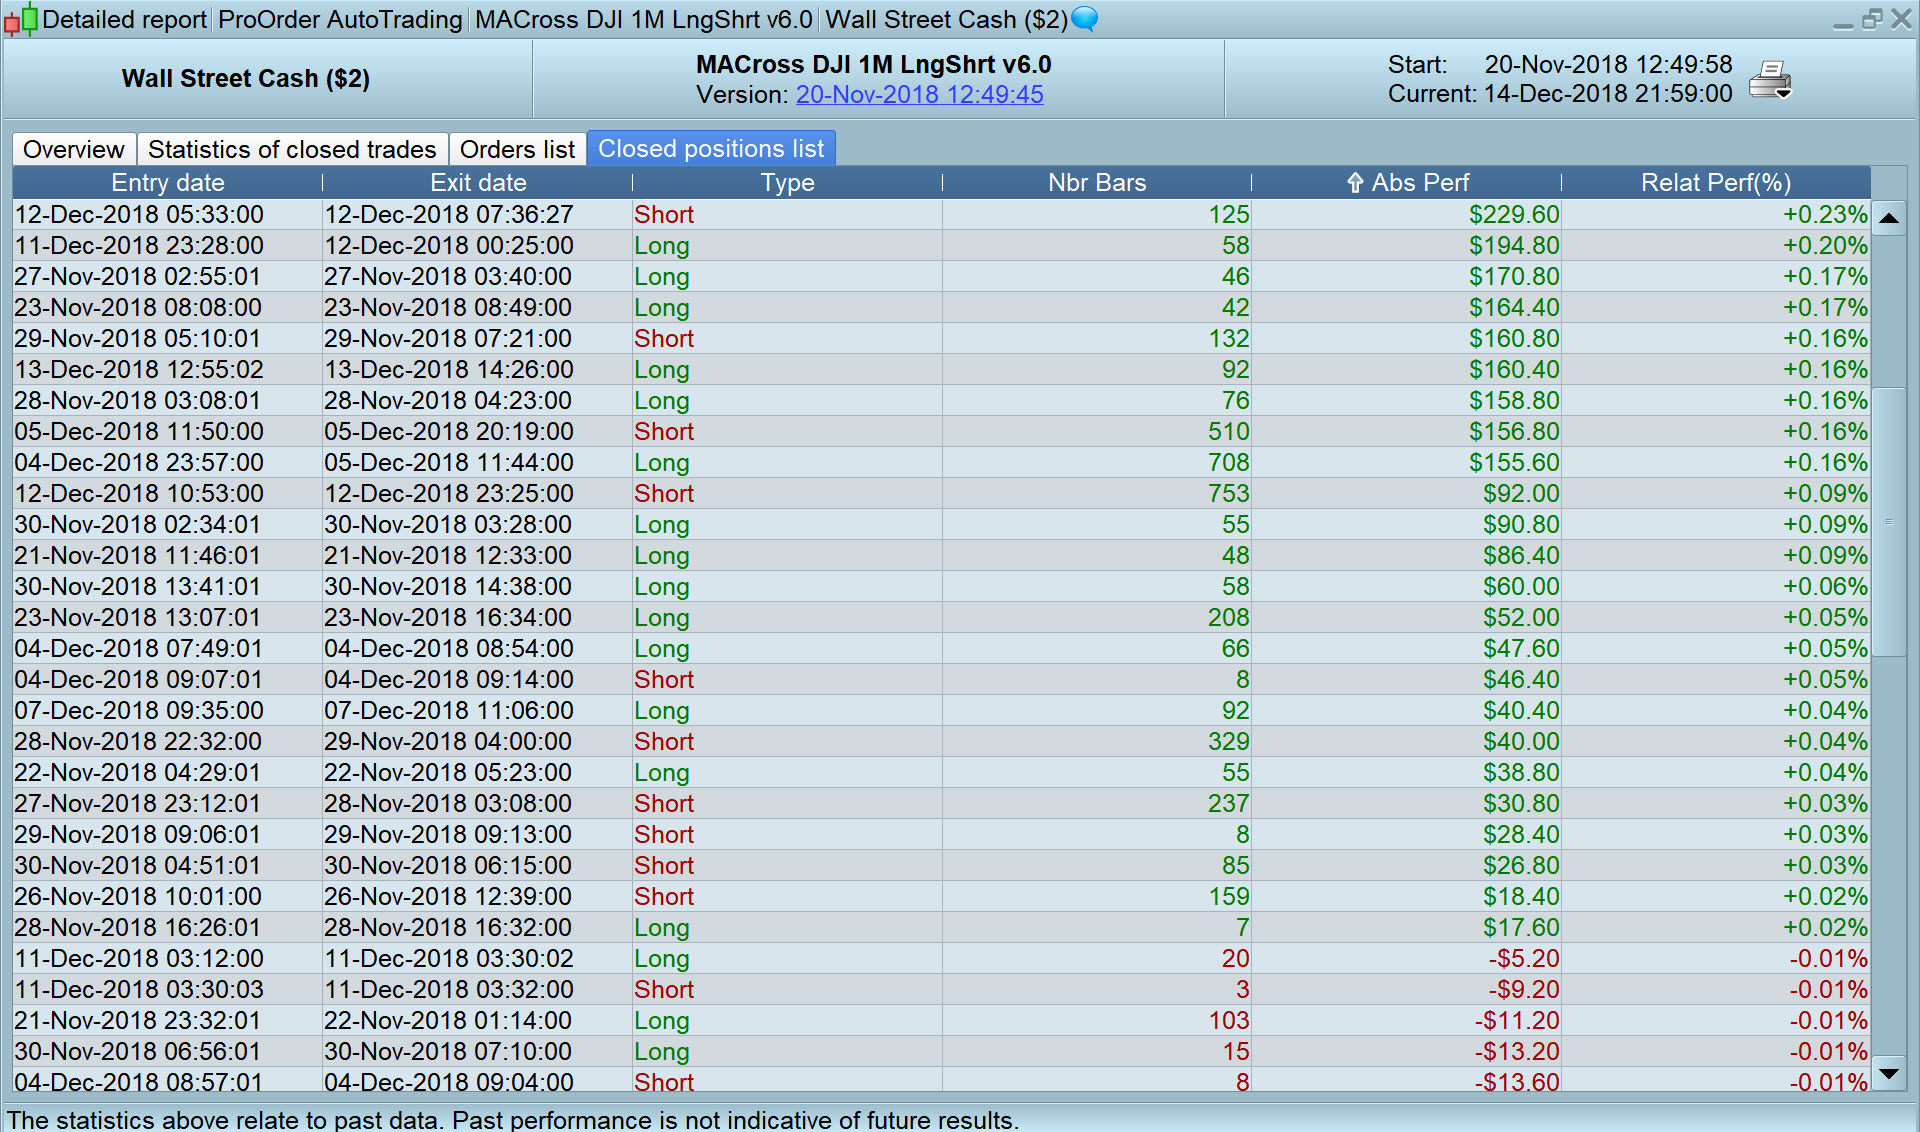Click the printer icon
Viewport: 1920px width, 1132px height.
tap(1769, 79)
